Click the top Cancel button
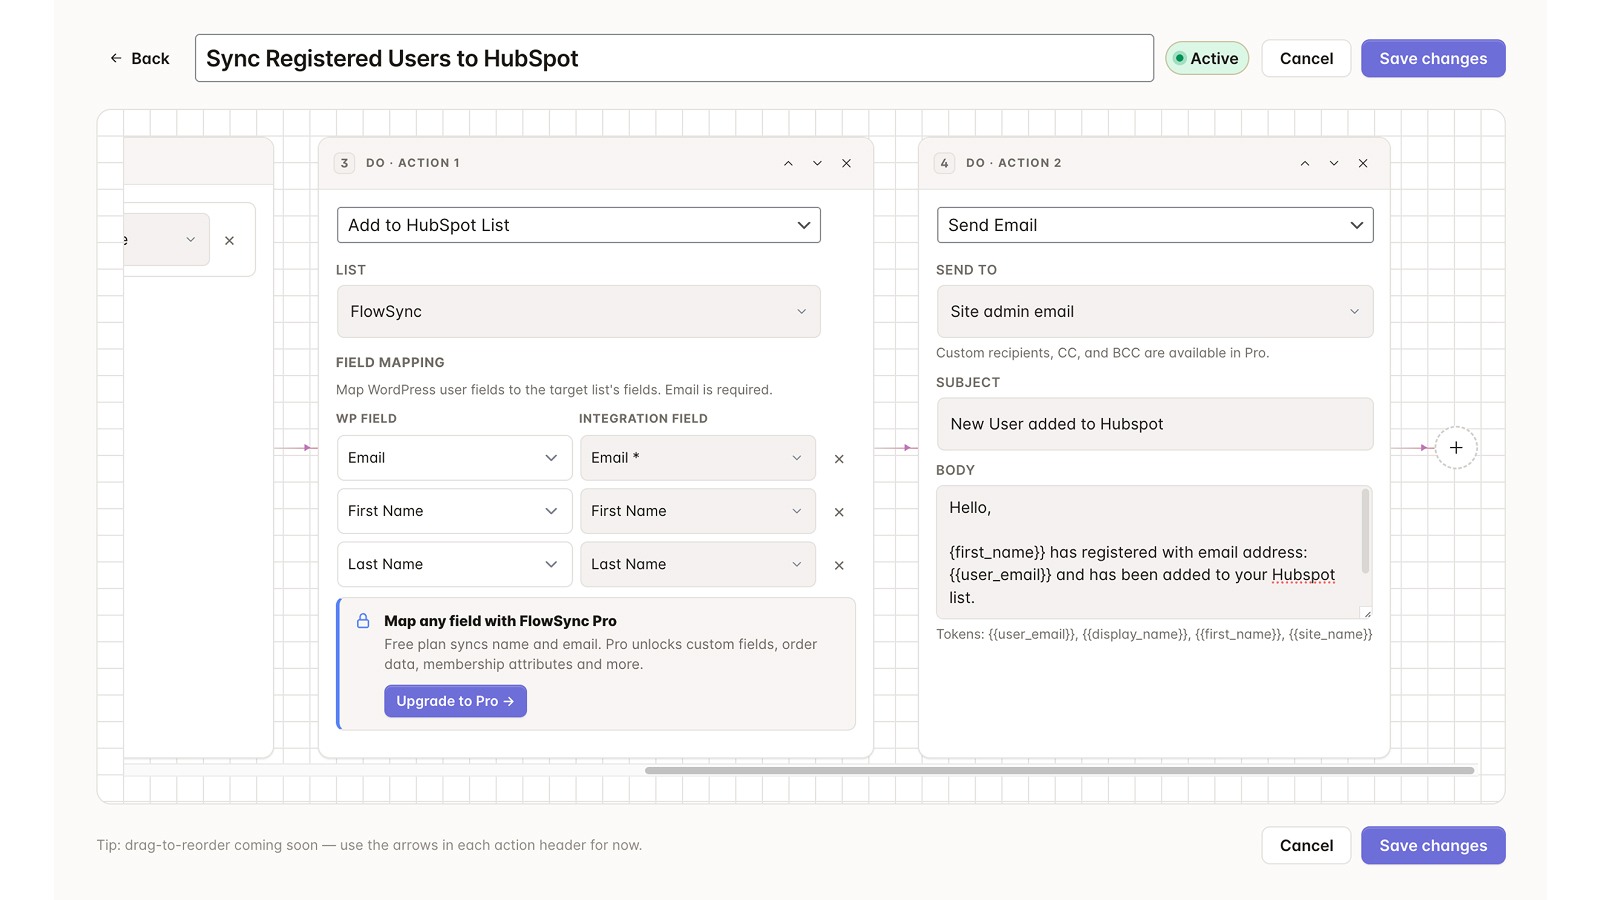 point(1306,58)
